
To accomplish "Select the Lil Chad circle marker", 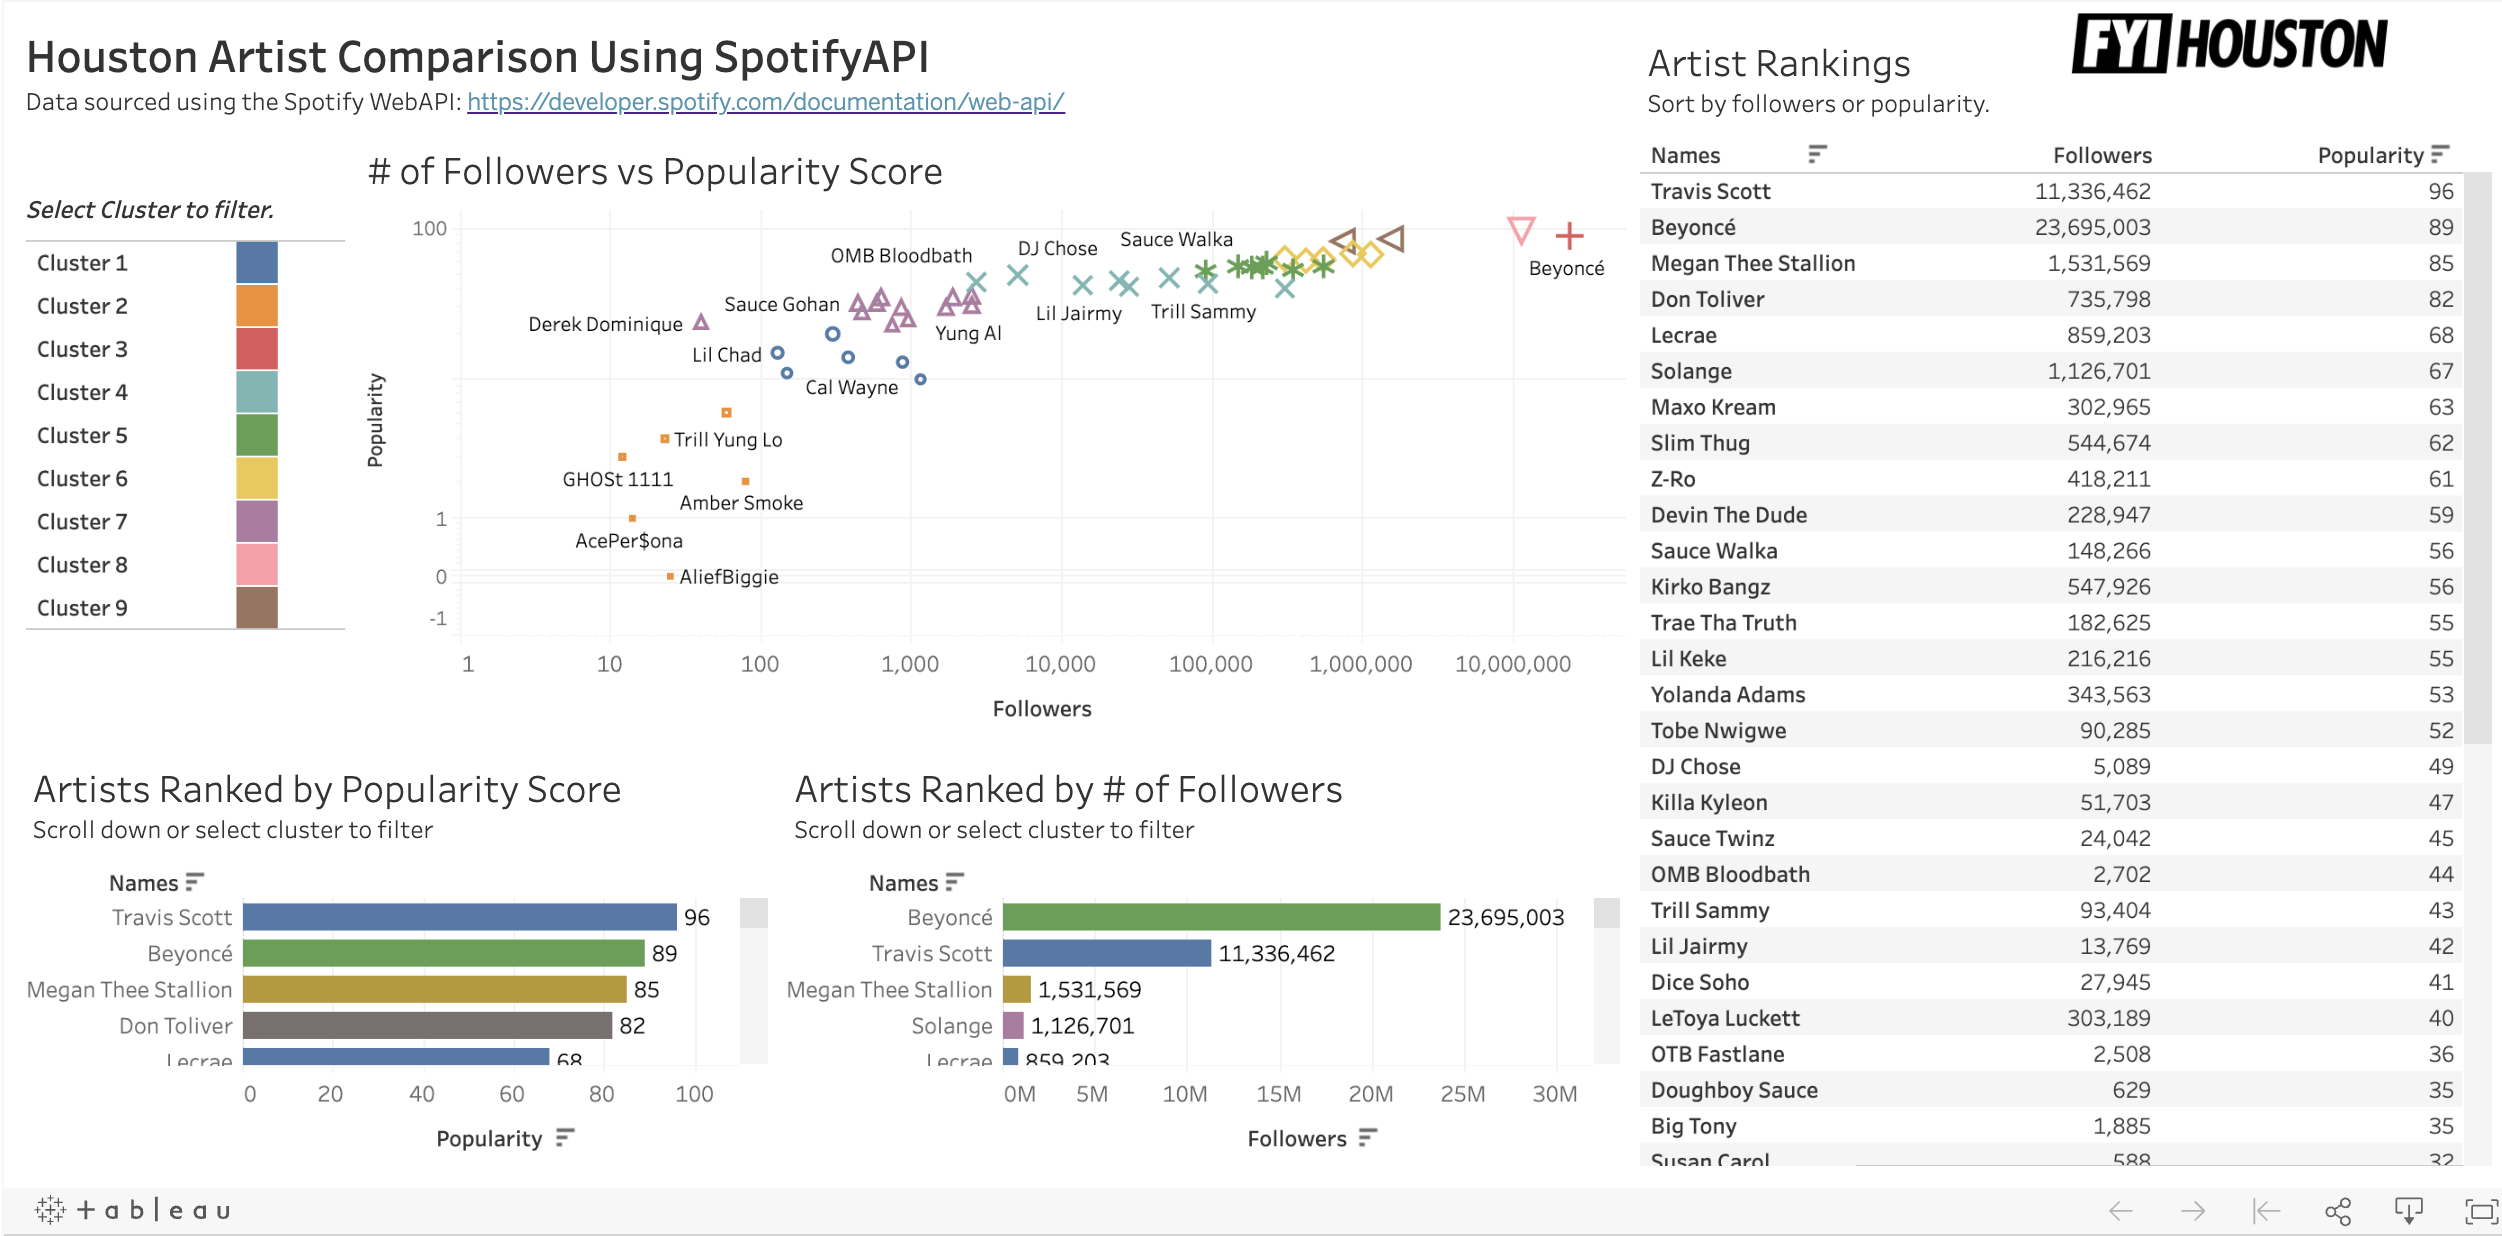I will coord(777,352).
